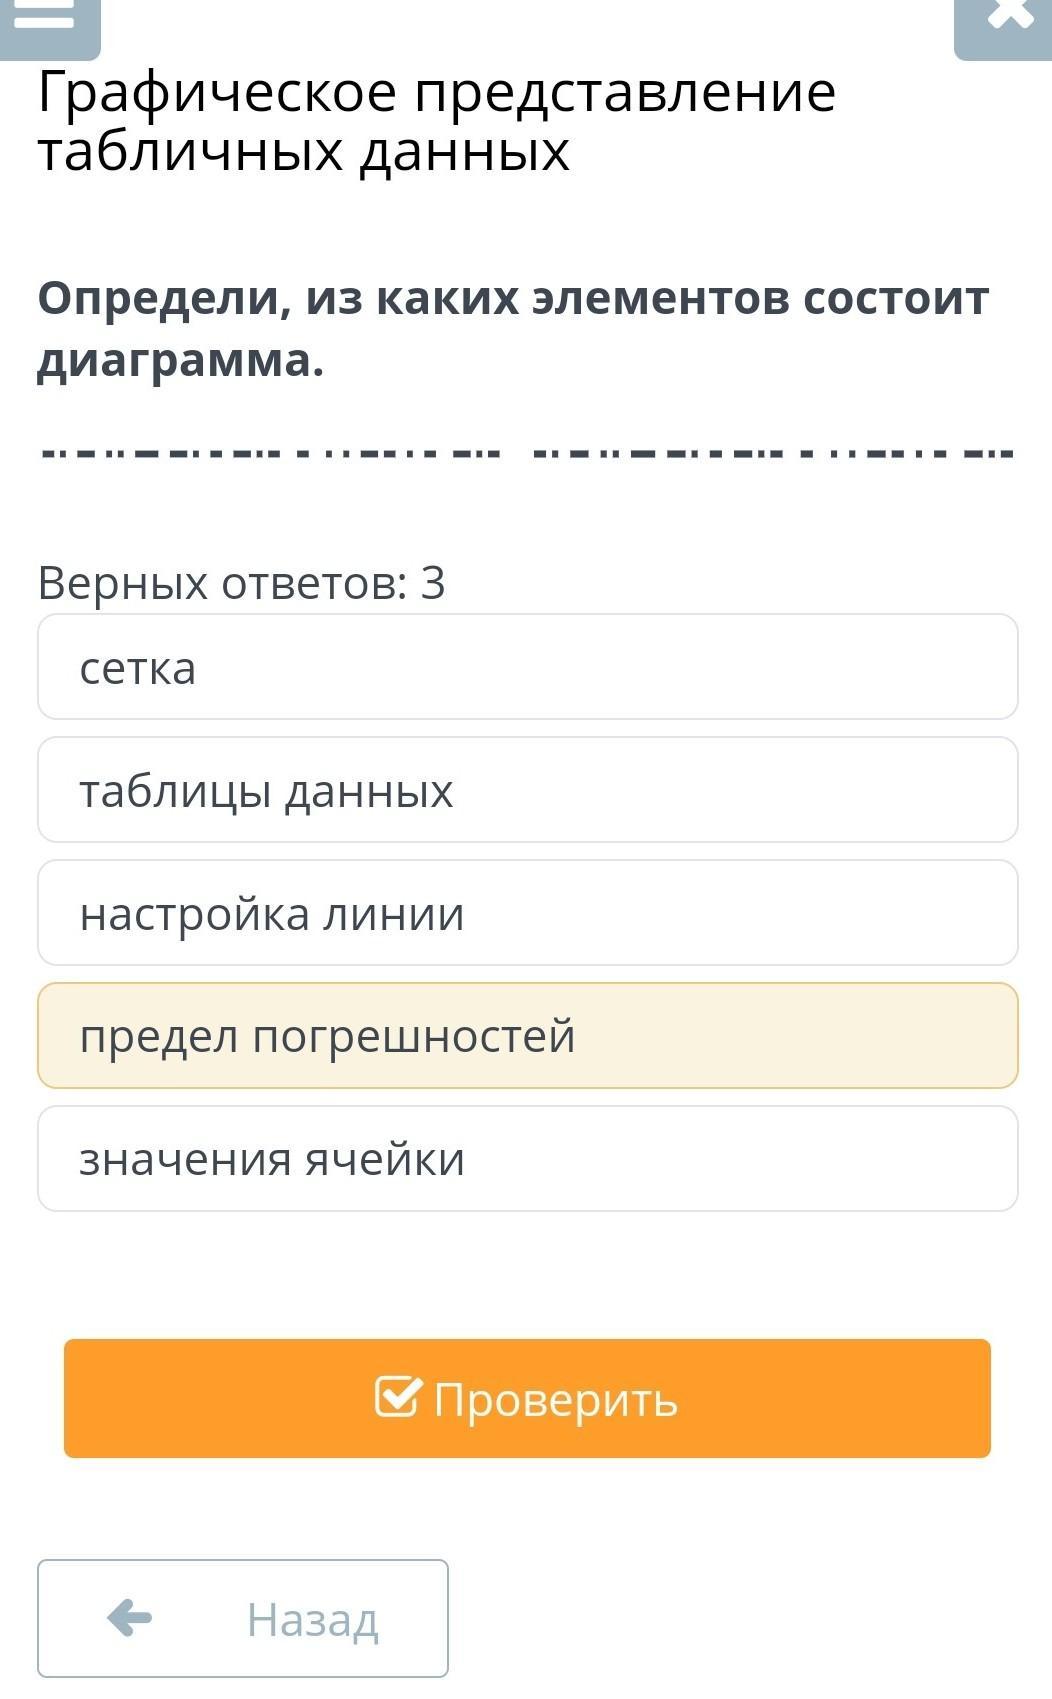The width and height of the screenshot is (1052, 1699).
Task: Select the answer option «таблицы данных»
Action: pyautogui.click(x=527, y=790)
